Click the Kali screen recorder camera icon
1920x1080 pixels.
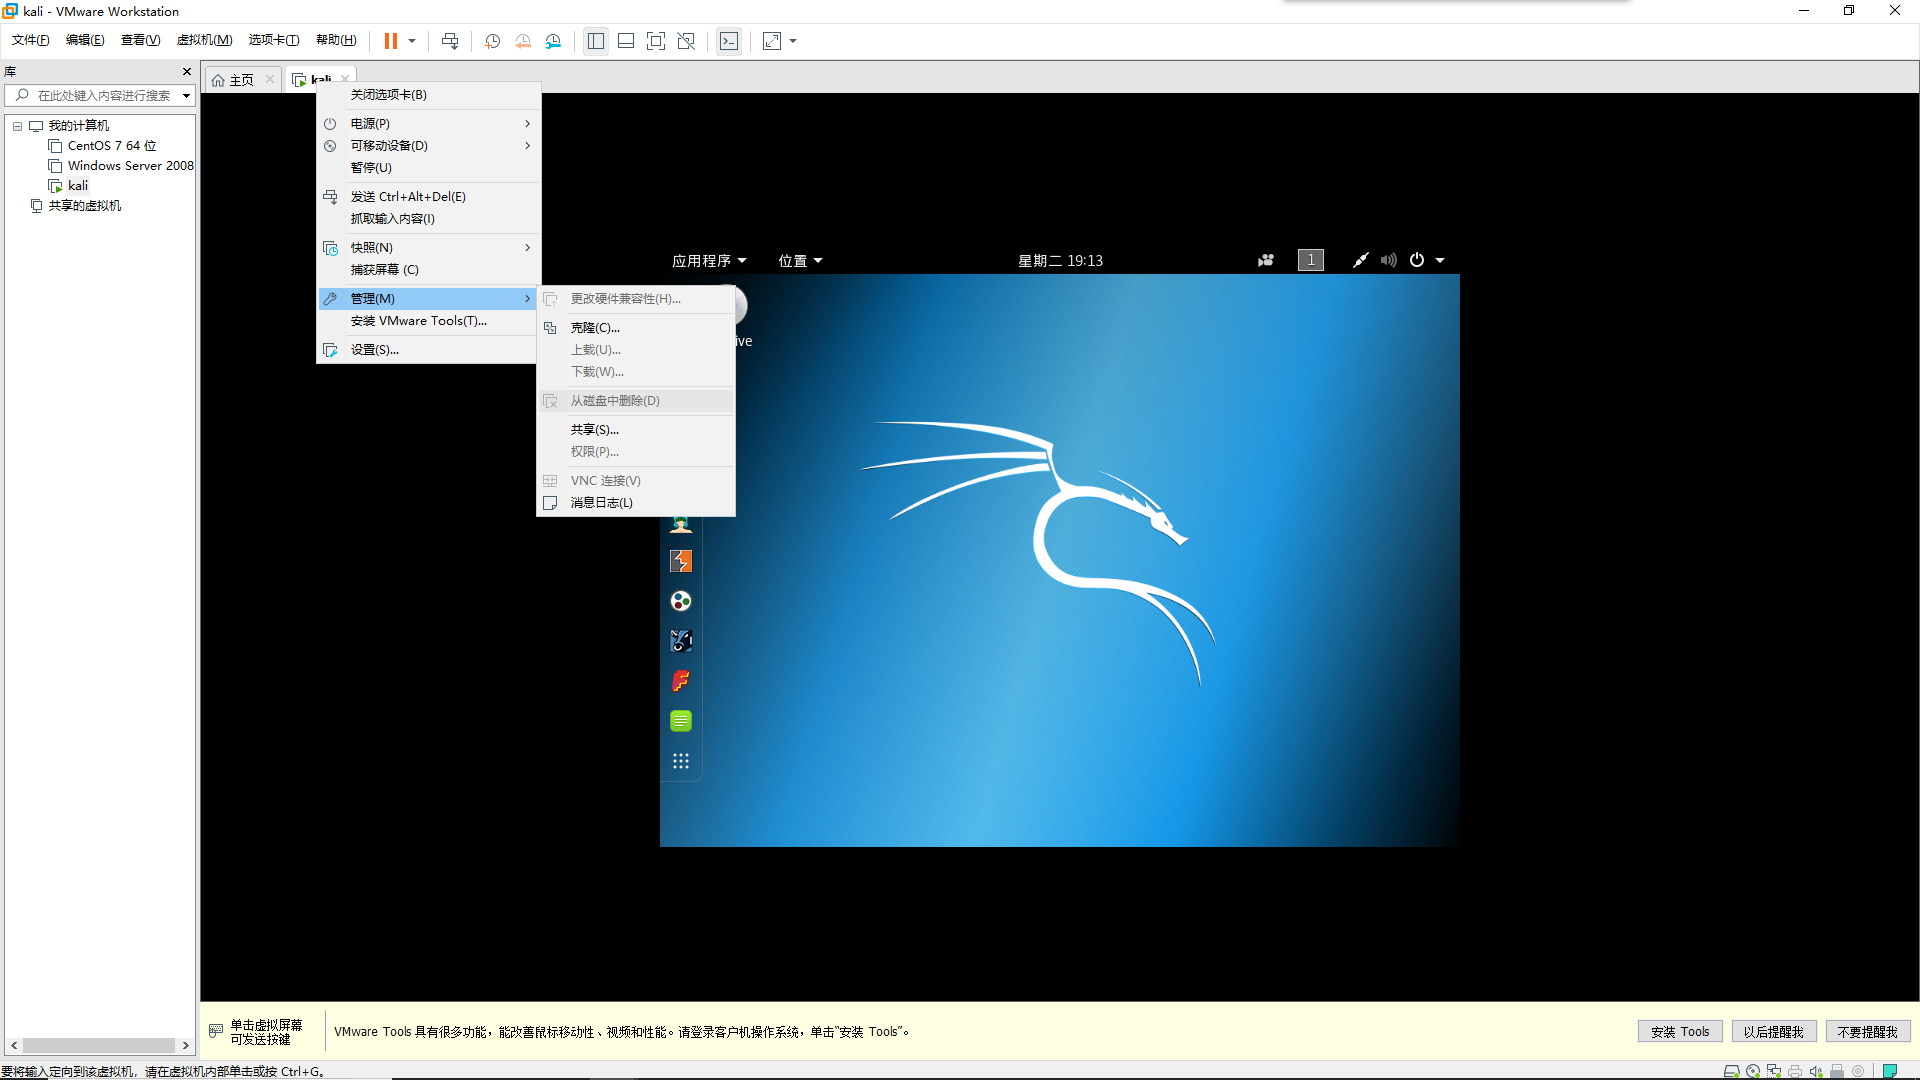[x=1266, y=260]
